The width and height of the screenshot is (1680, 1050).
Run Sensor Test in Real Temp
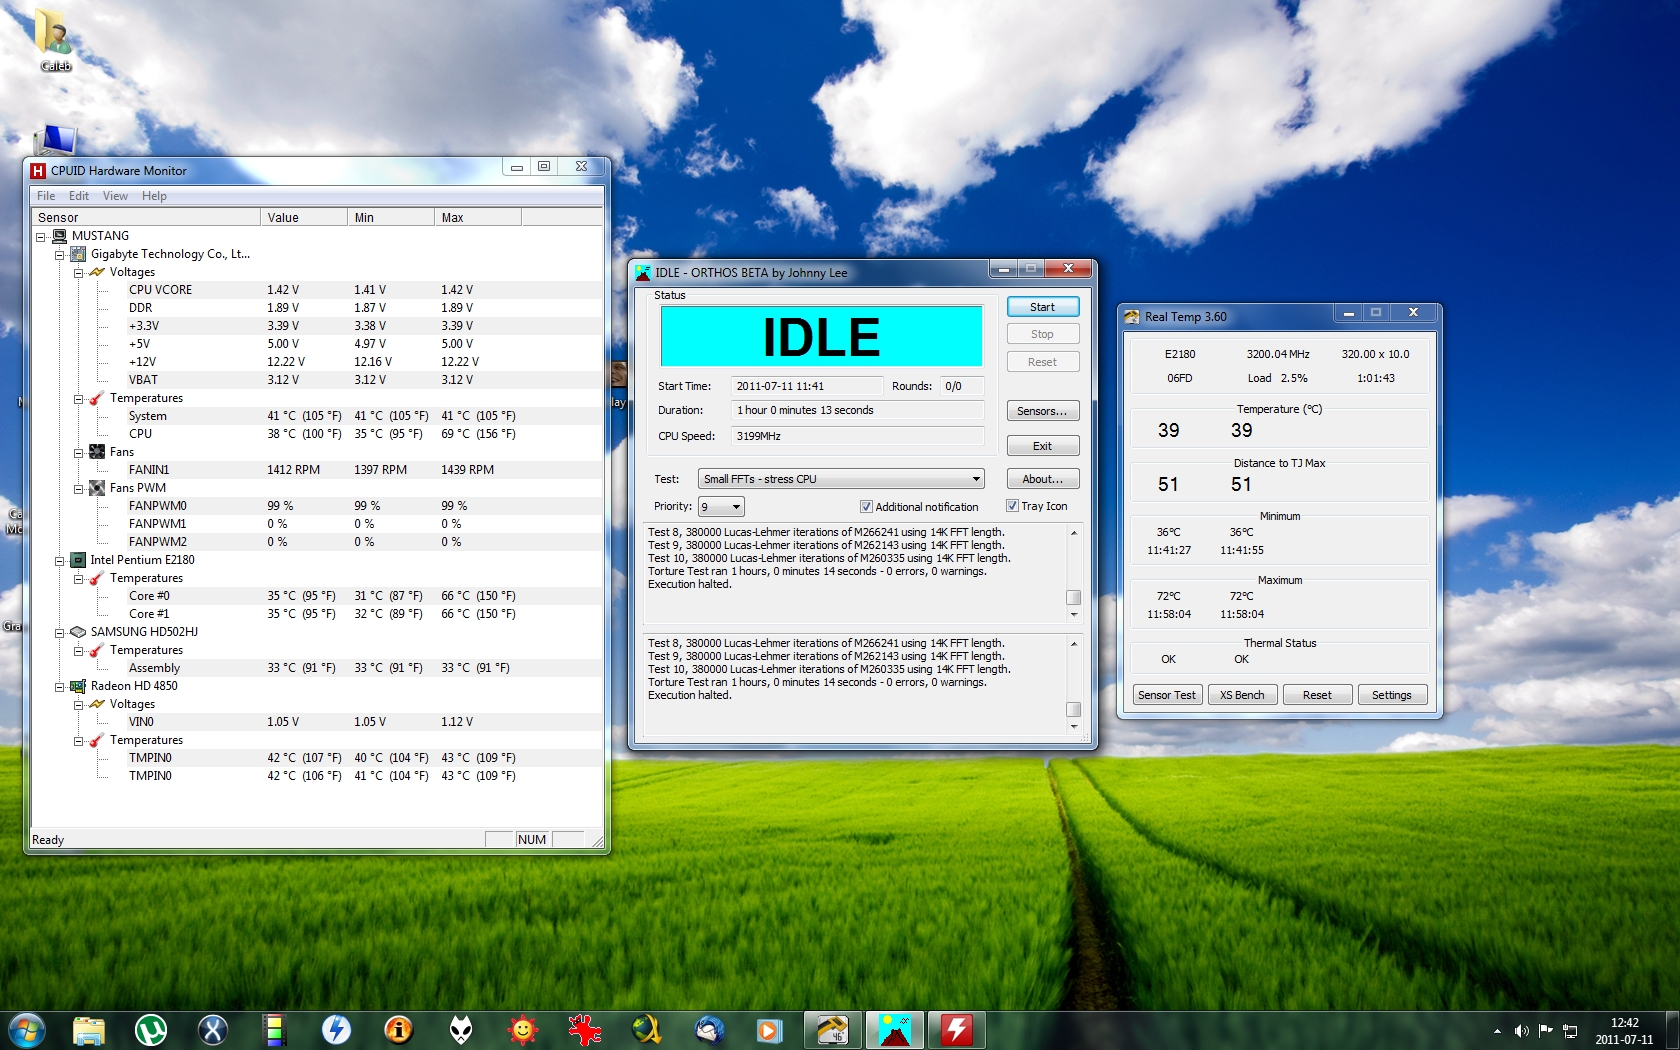(1167, 695)
